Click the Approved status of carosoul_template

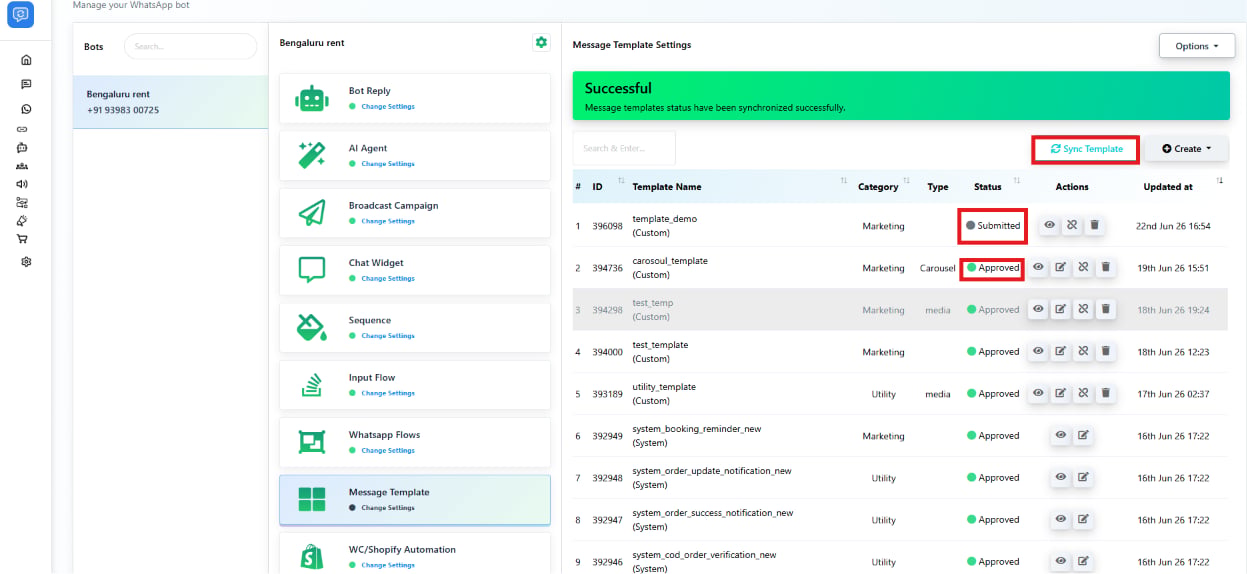(993, 268)
